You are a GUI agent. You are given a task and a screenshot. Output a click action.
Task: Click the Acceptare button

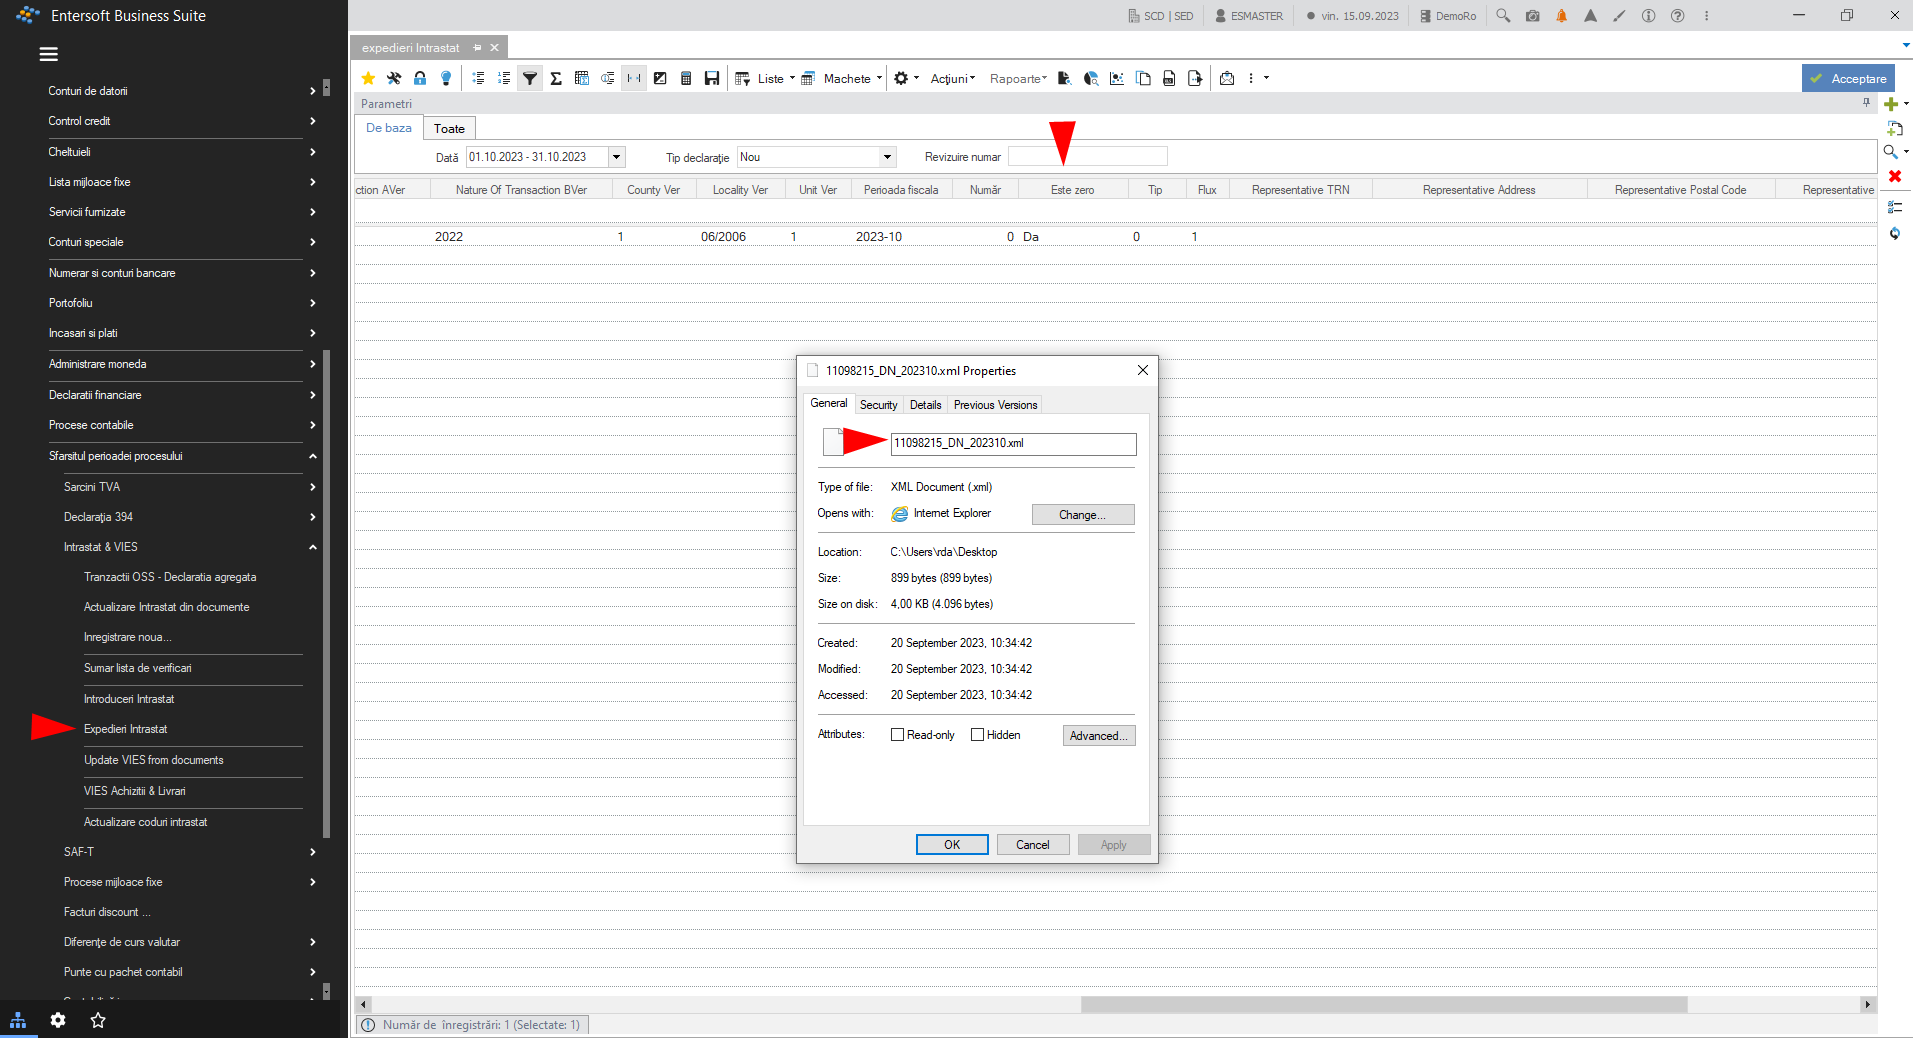point(1848,78)
